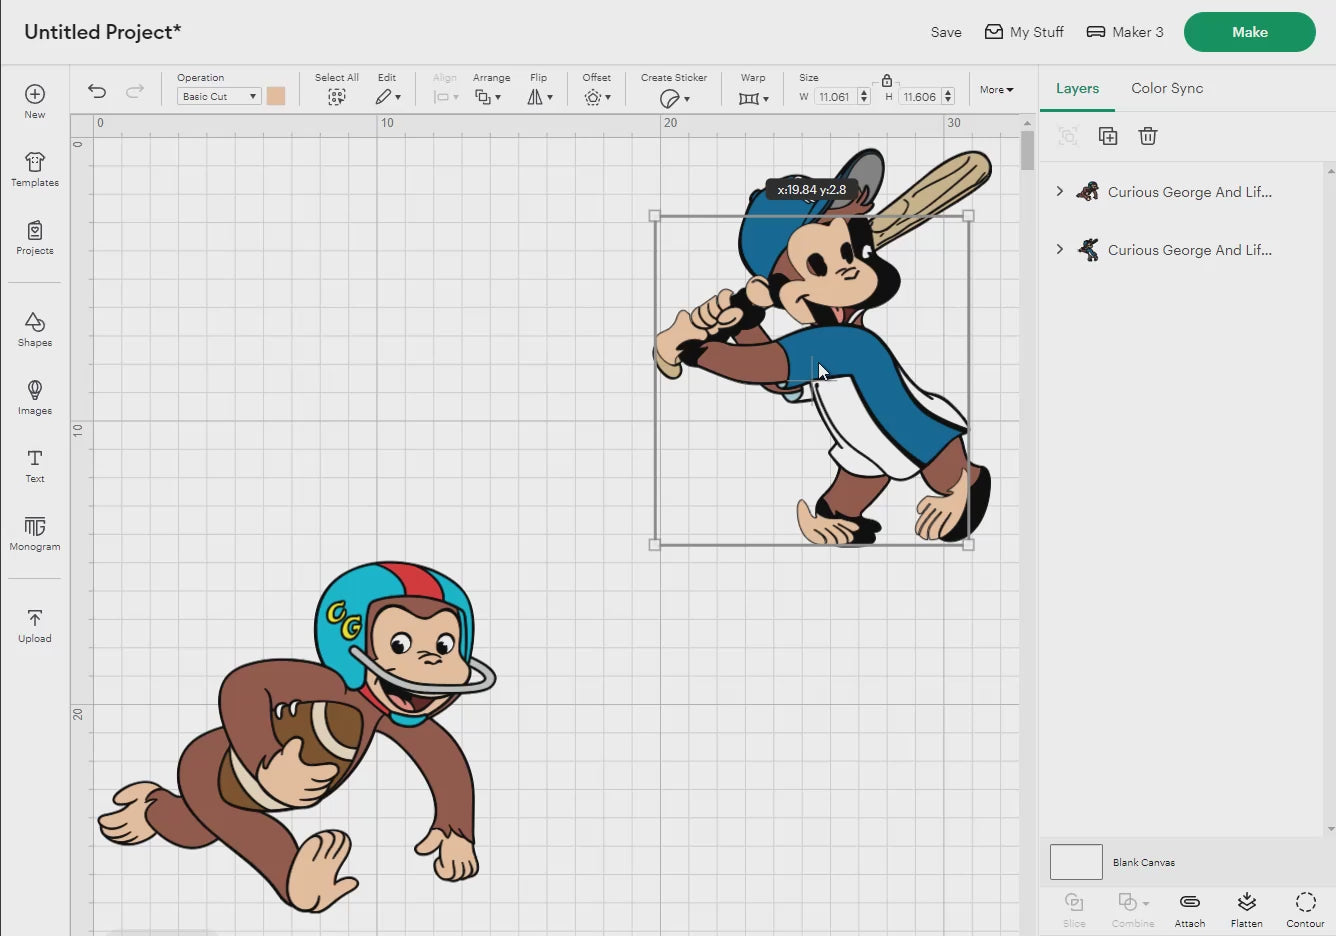Viewport: 1336px width, 936px height.
Task: Open the Combine menu
Action: tap(1133, 909)
